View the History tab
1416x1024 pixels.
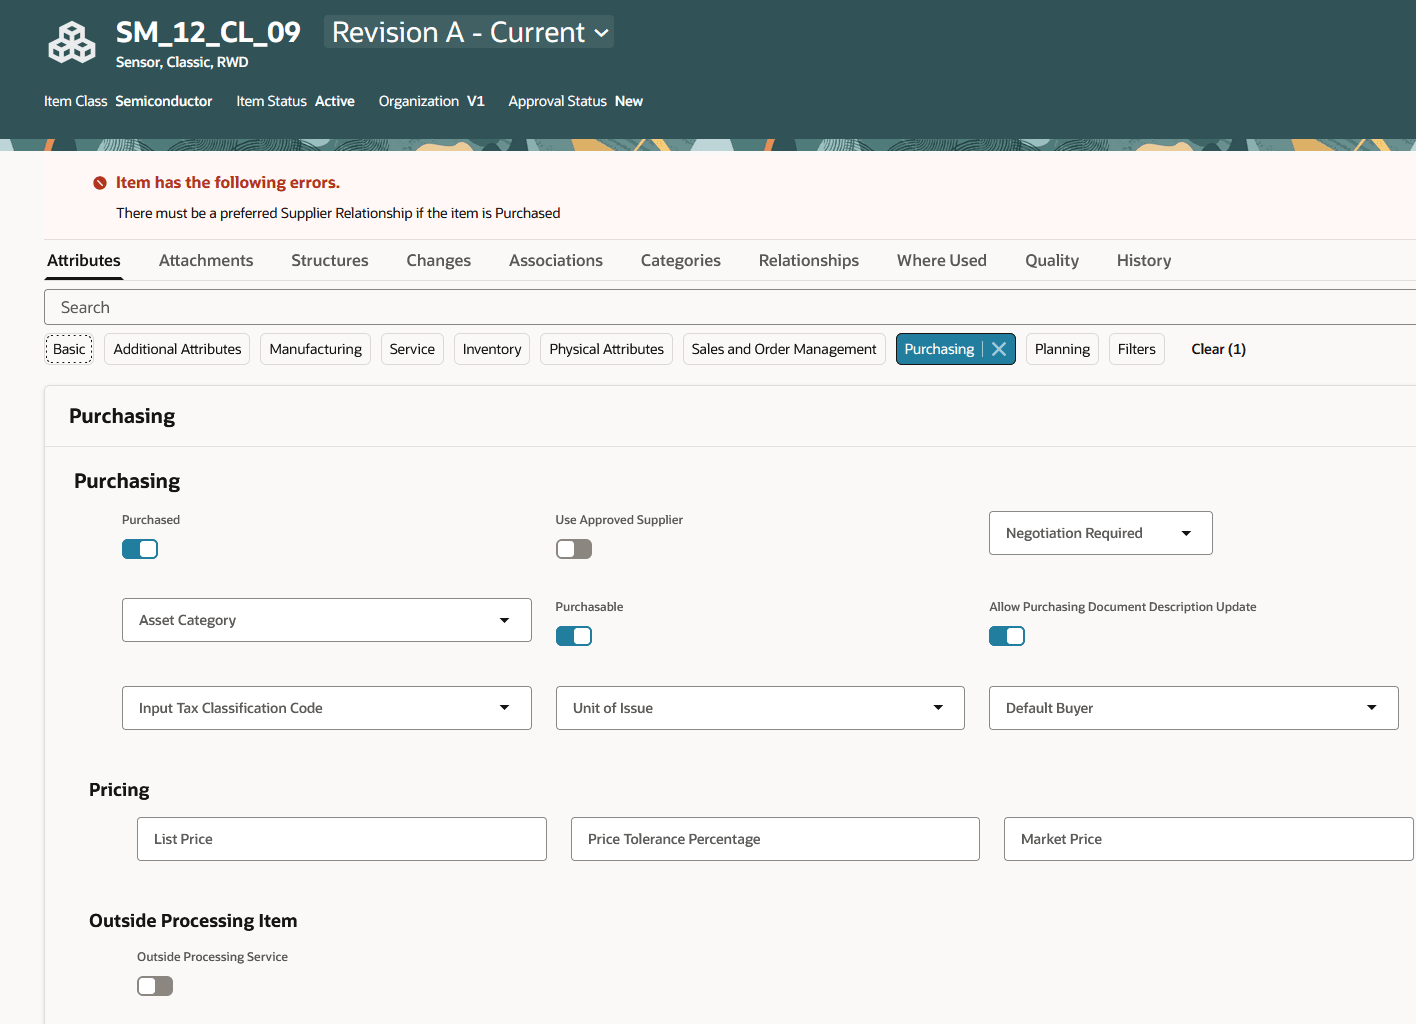[x=1144, y=260]
